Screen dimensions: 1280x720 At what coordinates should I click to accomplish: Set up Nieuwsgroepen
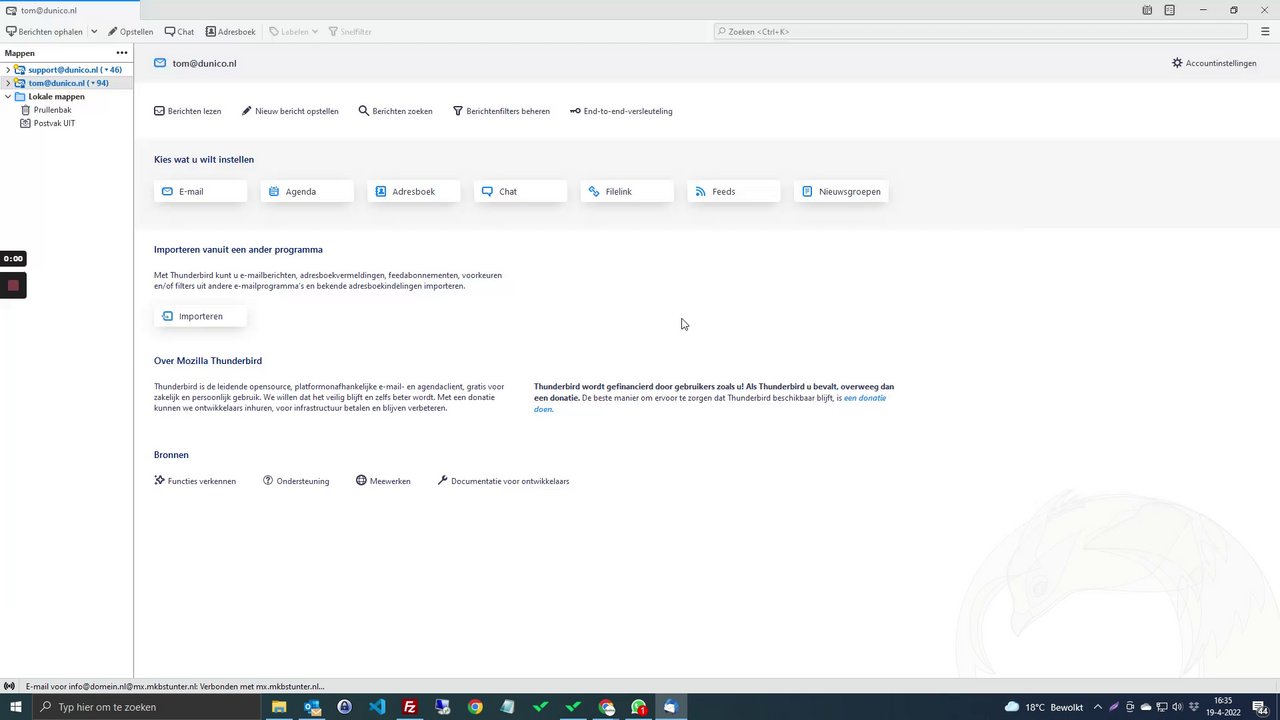[841, 191]
